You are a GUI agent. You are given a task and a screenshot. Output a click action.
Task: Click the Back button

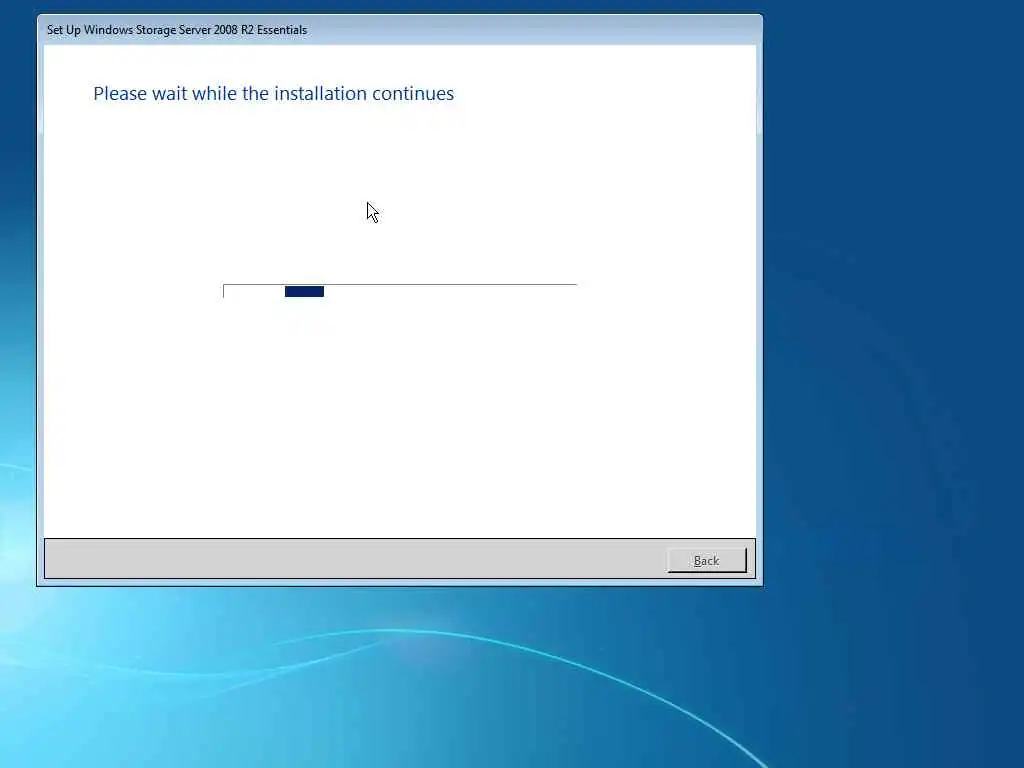pos(707,560)
